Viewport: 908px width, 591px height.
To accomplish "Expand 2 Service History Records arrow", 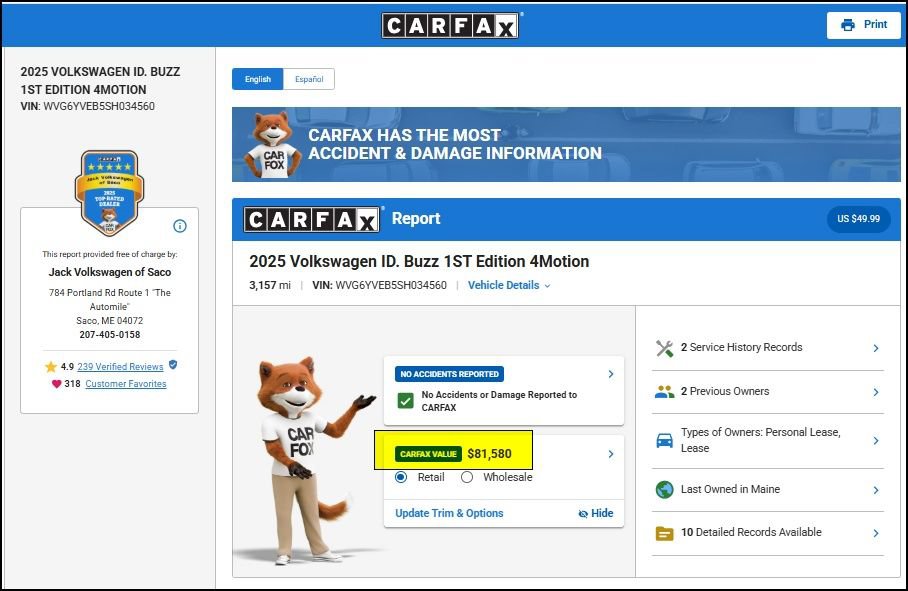I will point(876,348).
